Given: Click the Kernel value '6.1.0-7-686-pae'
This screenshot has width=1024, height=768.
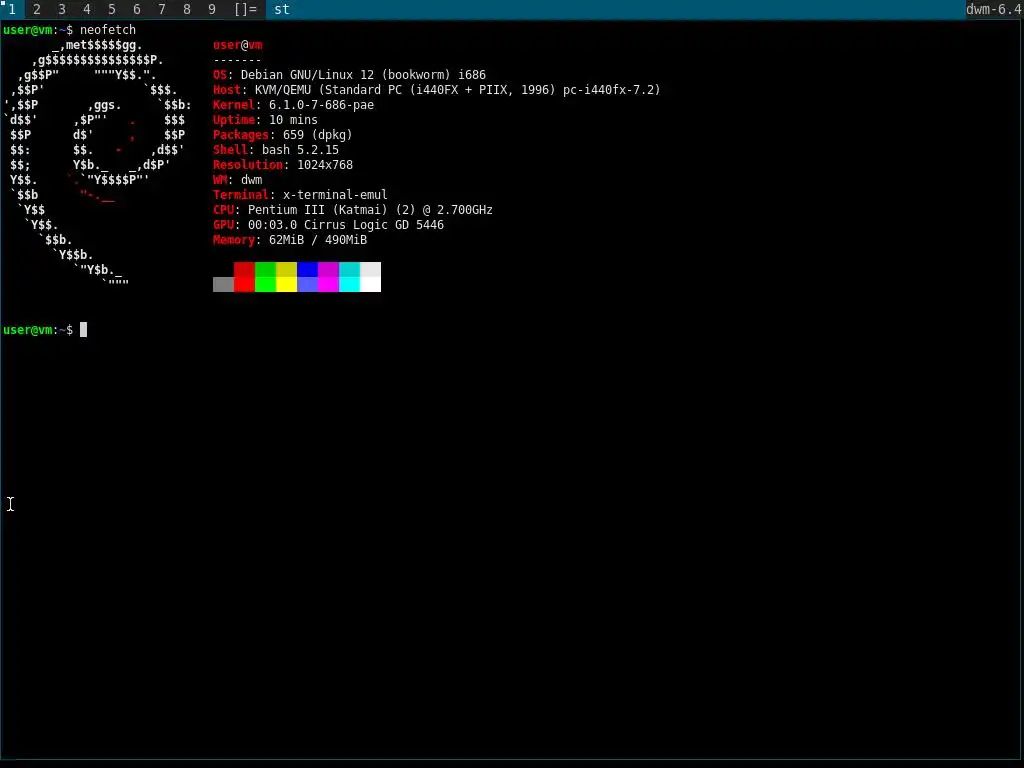Looking at the screenshot, I should pos(321,104).
